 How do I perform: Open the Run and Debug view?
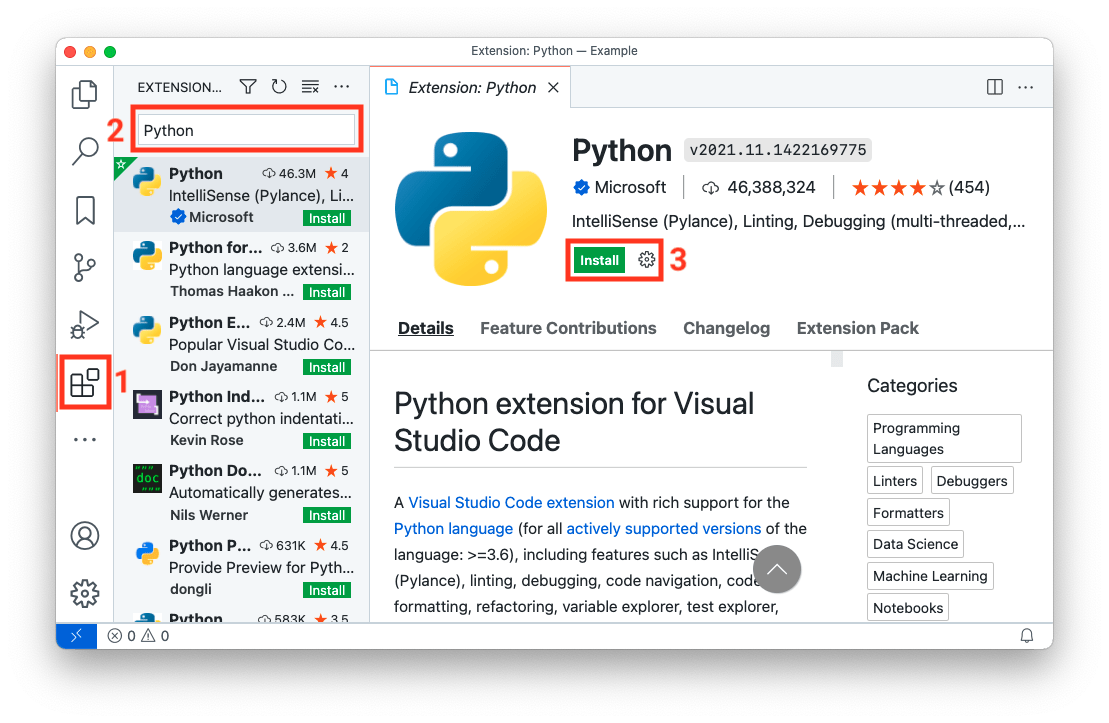(x=84, y=324)
